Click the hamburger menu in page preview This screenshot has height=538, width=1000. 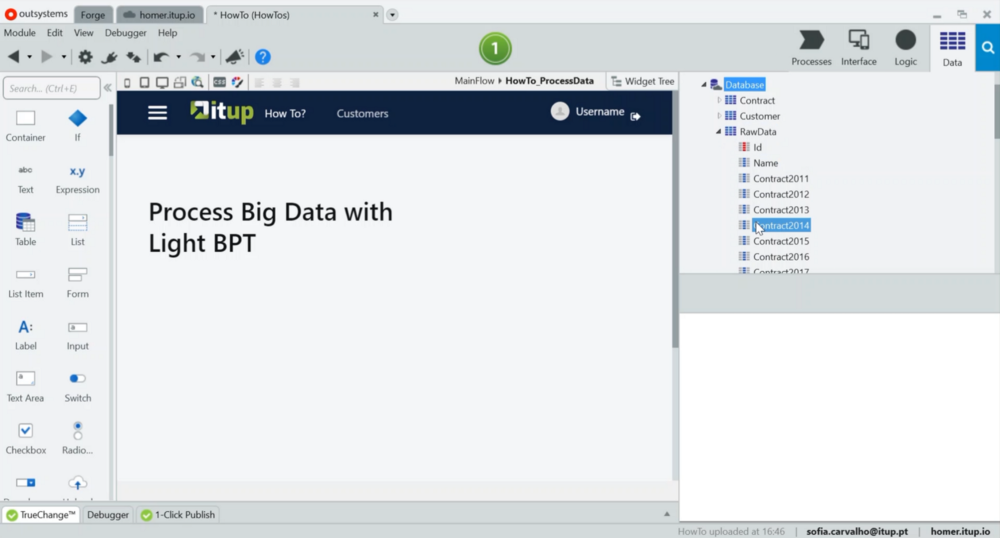[x=158, y=113]
